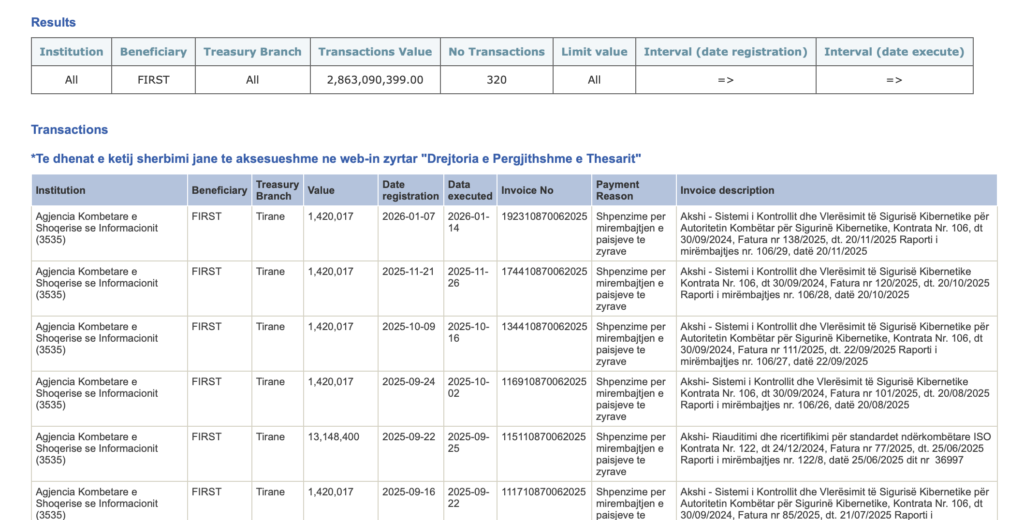This screenshot has width=1024, height=520.
Task: Select the 320 transactions count cell
Action: (x=497, y=80)
